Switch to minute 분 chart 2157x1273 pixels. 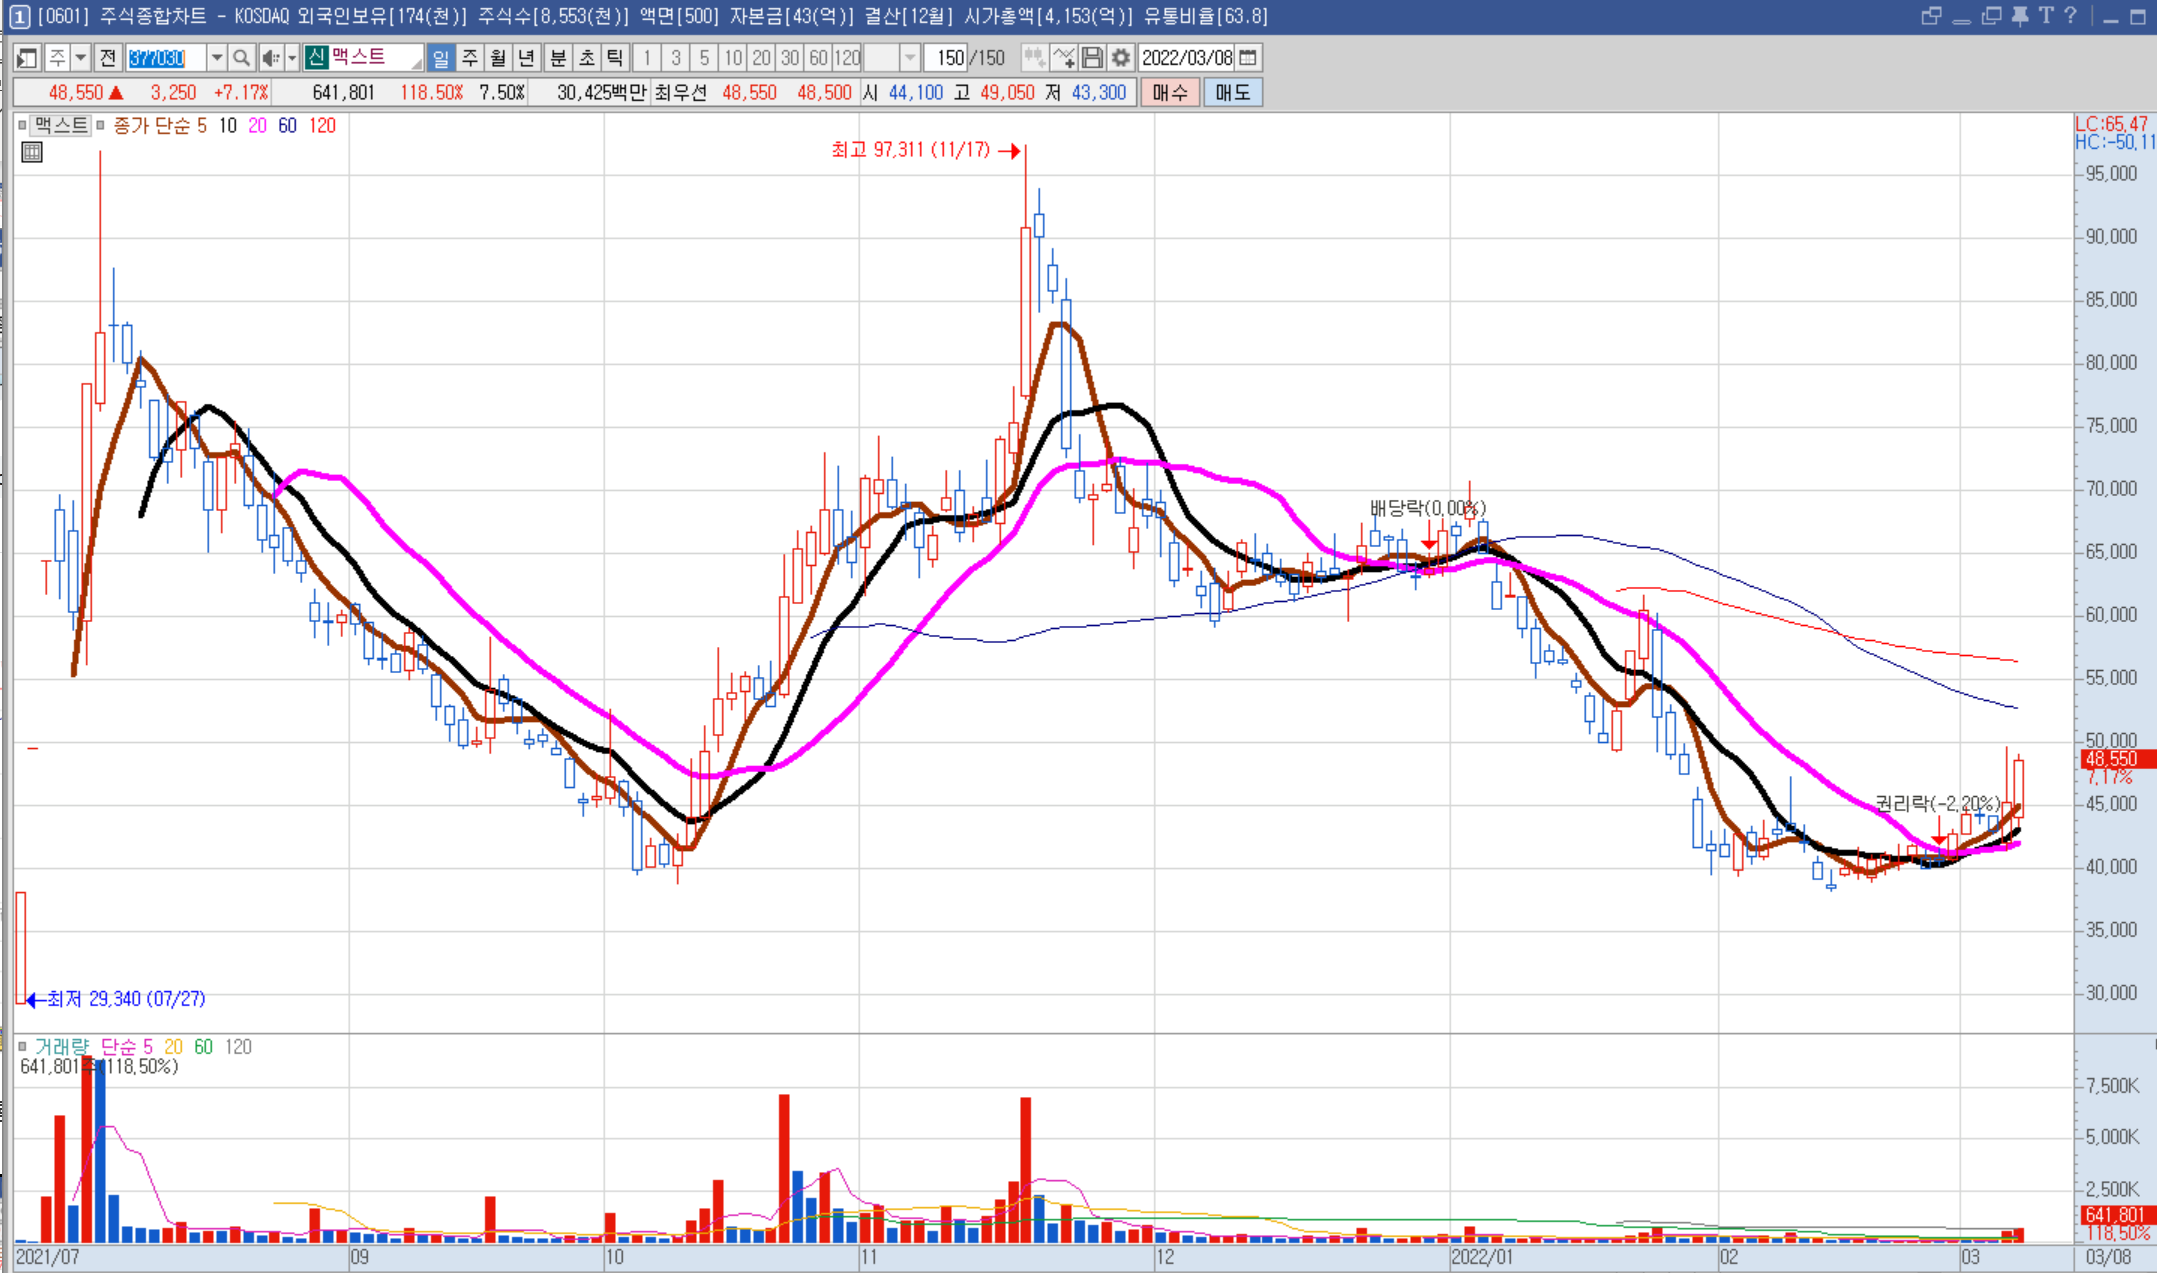(558, 58)
